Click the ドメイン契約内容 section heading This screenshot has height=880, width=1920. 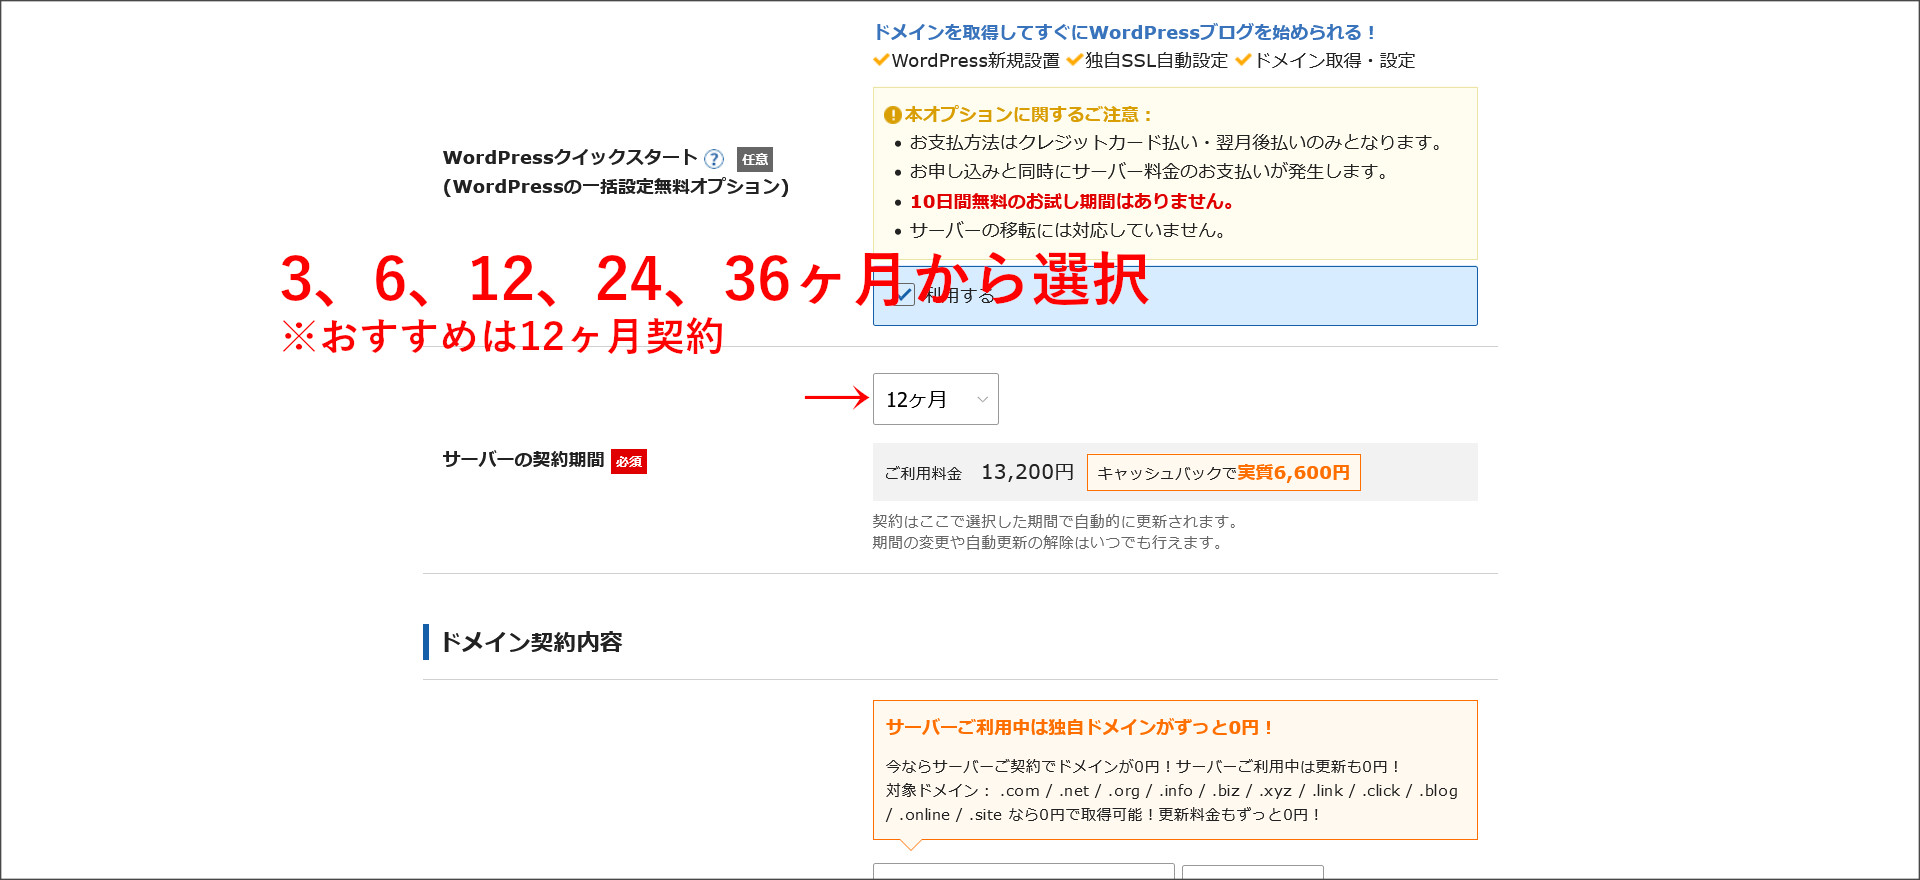(532, 642)
